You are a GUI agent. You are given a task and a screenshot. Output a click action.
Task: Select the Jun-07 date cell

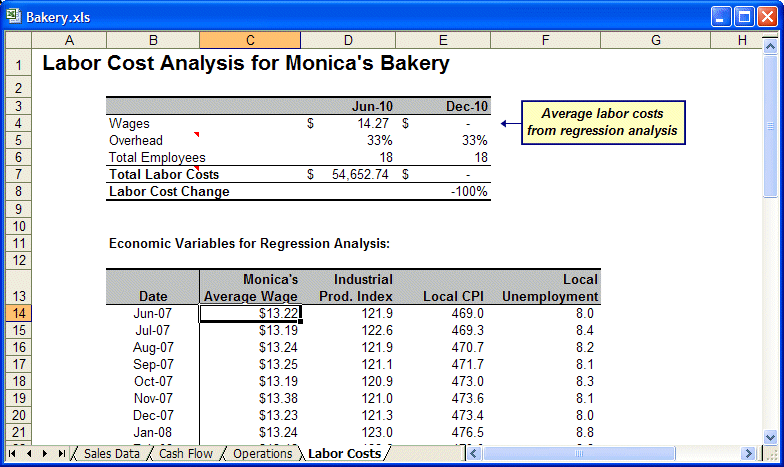pyautogui.click(x=152, y=313)
